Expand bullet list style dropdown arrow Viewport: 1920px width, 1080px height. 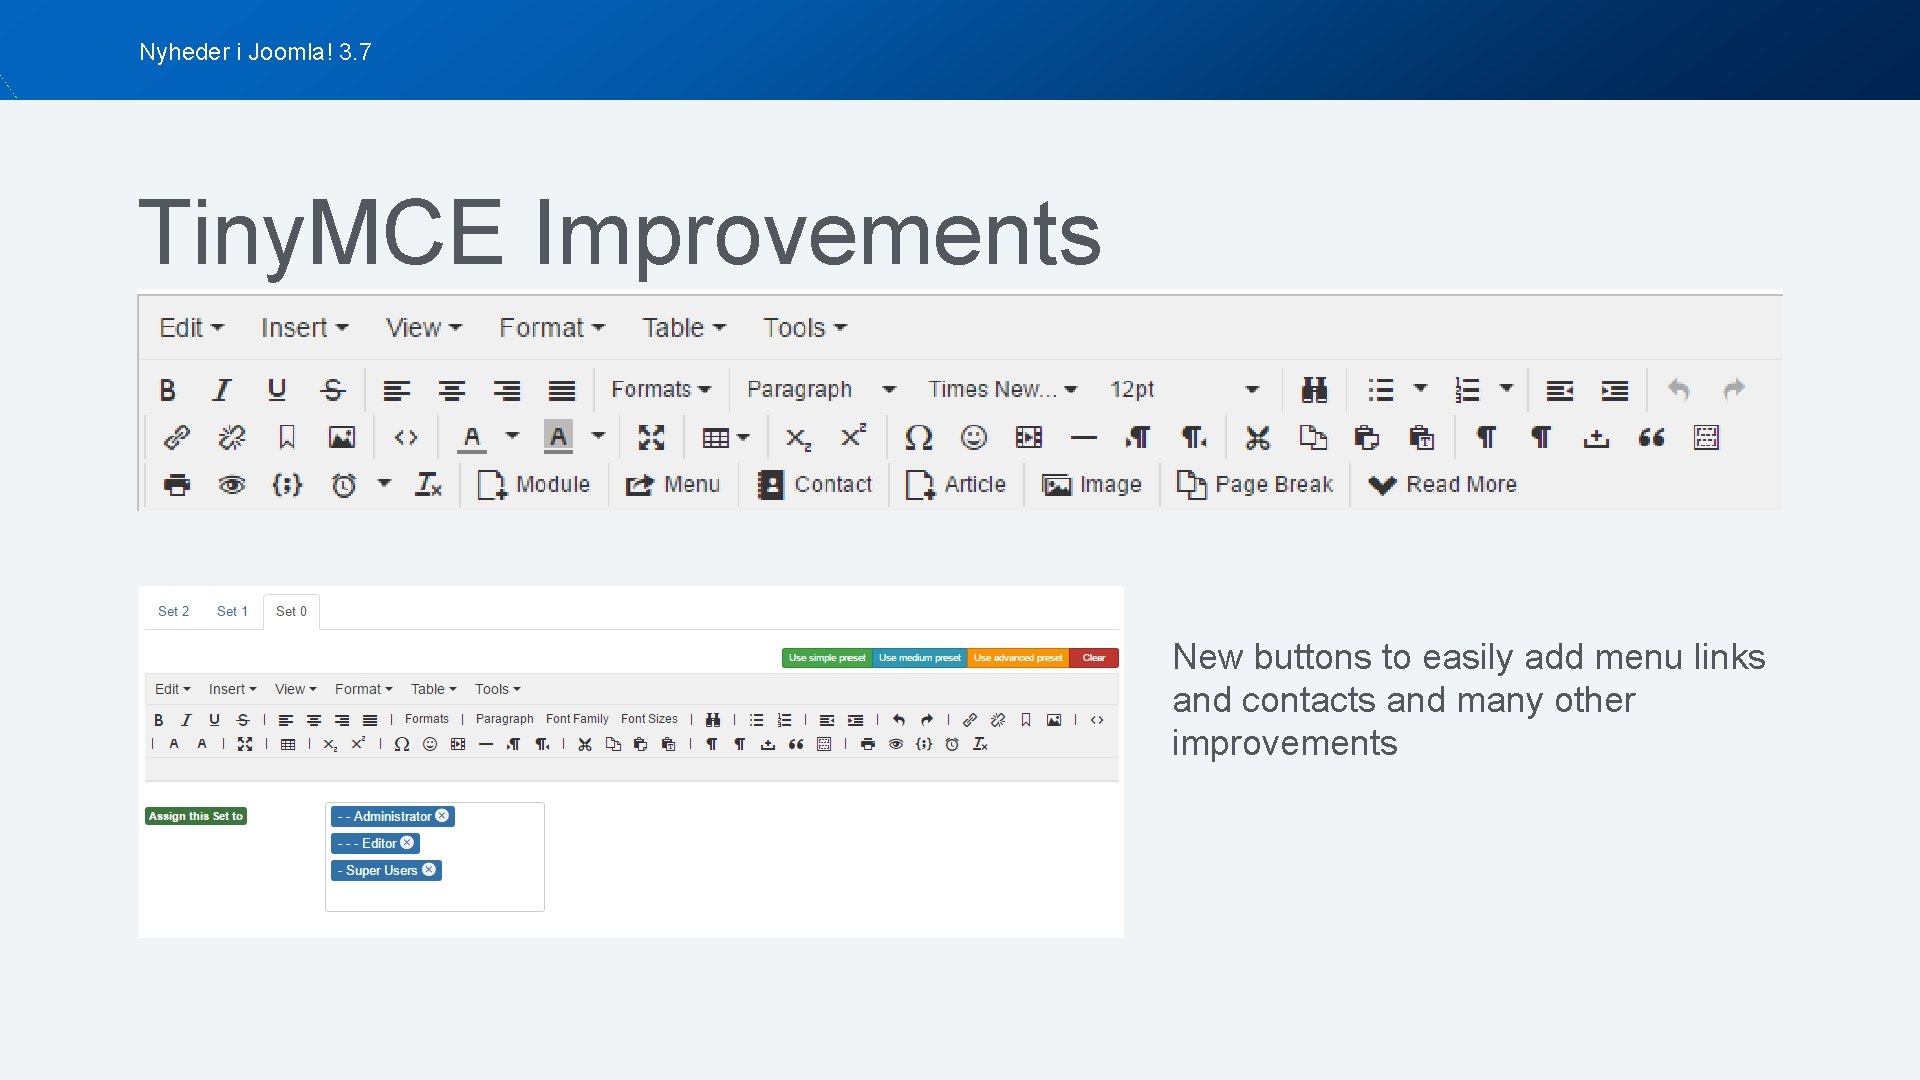(x=1420, y=389)
